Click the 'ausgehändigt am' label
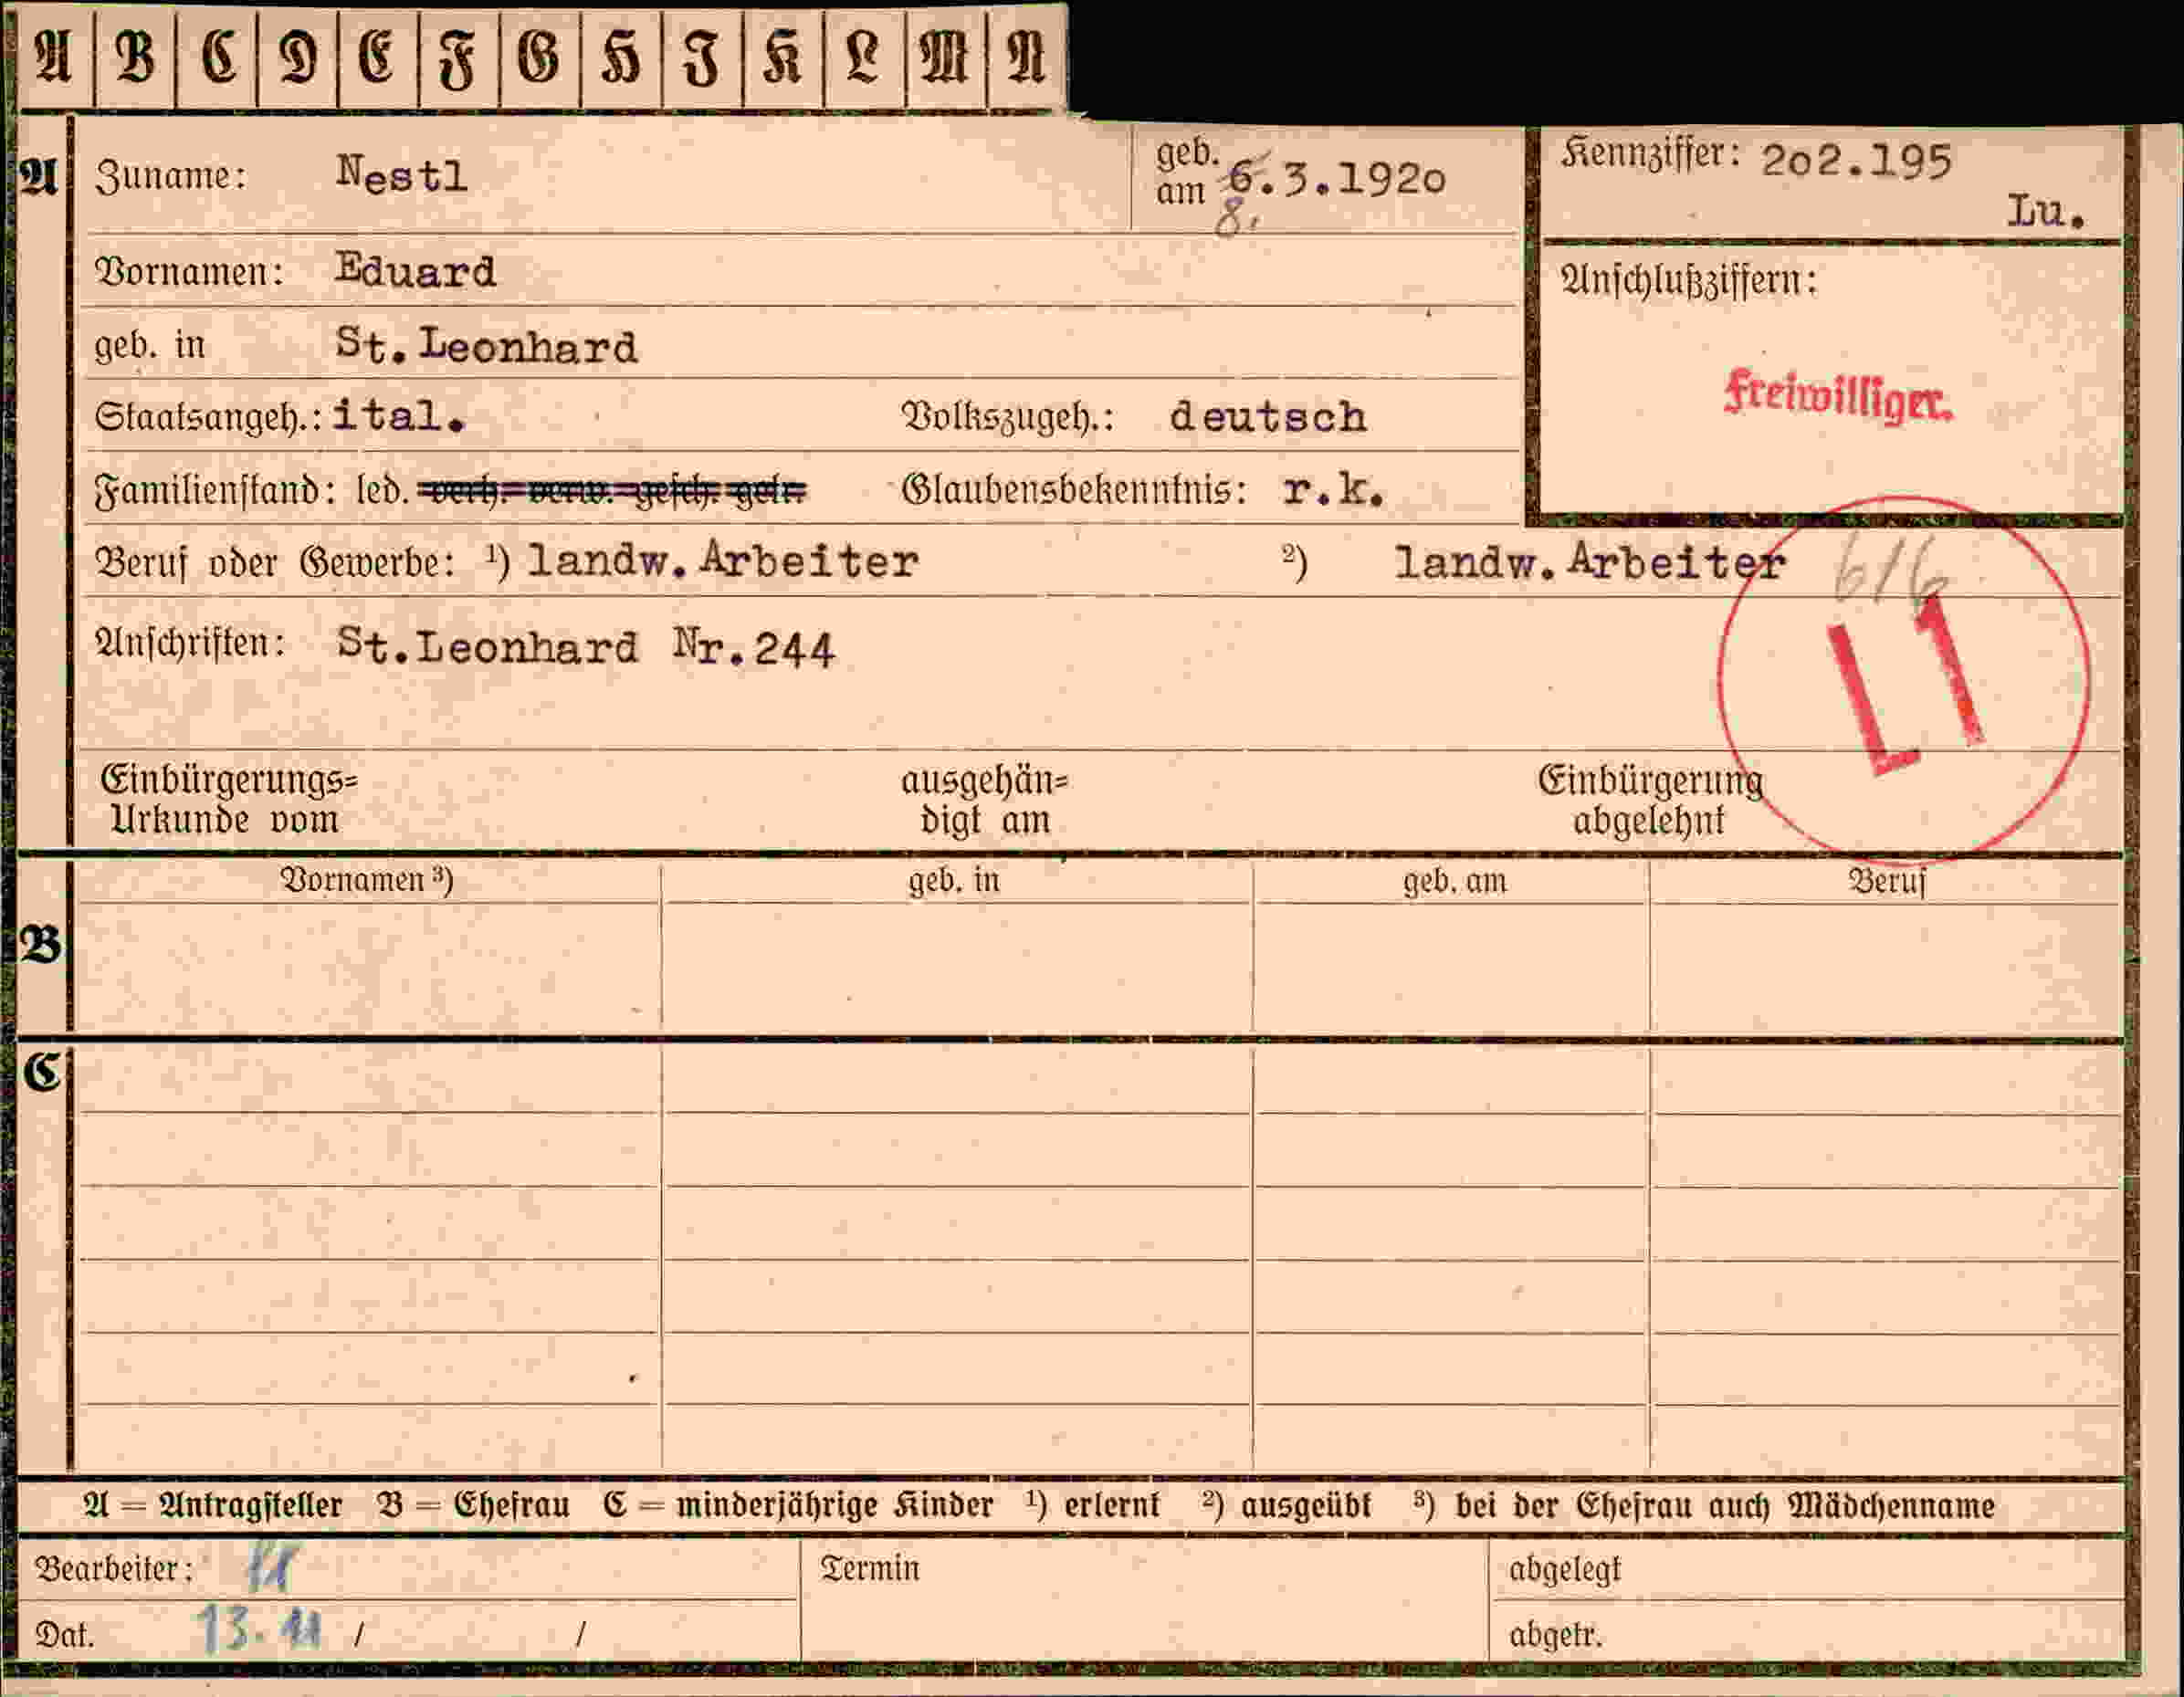Viewport: 2184px width, 1697px height. pos(985,800)
